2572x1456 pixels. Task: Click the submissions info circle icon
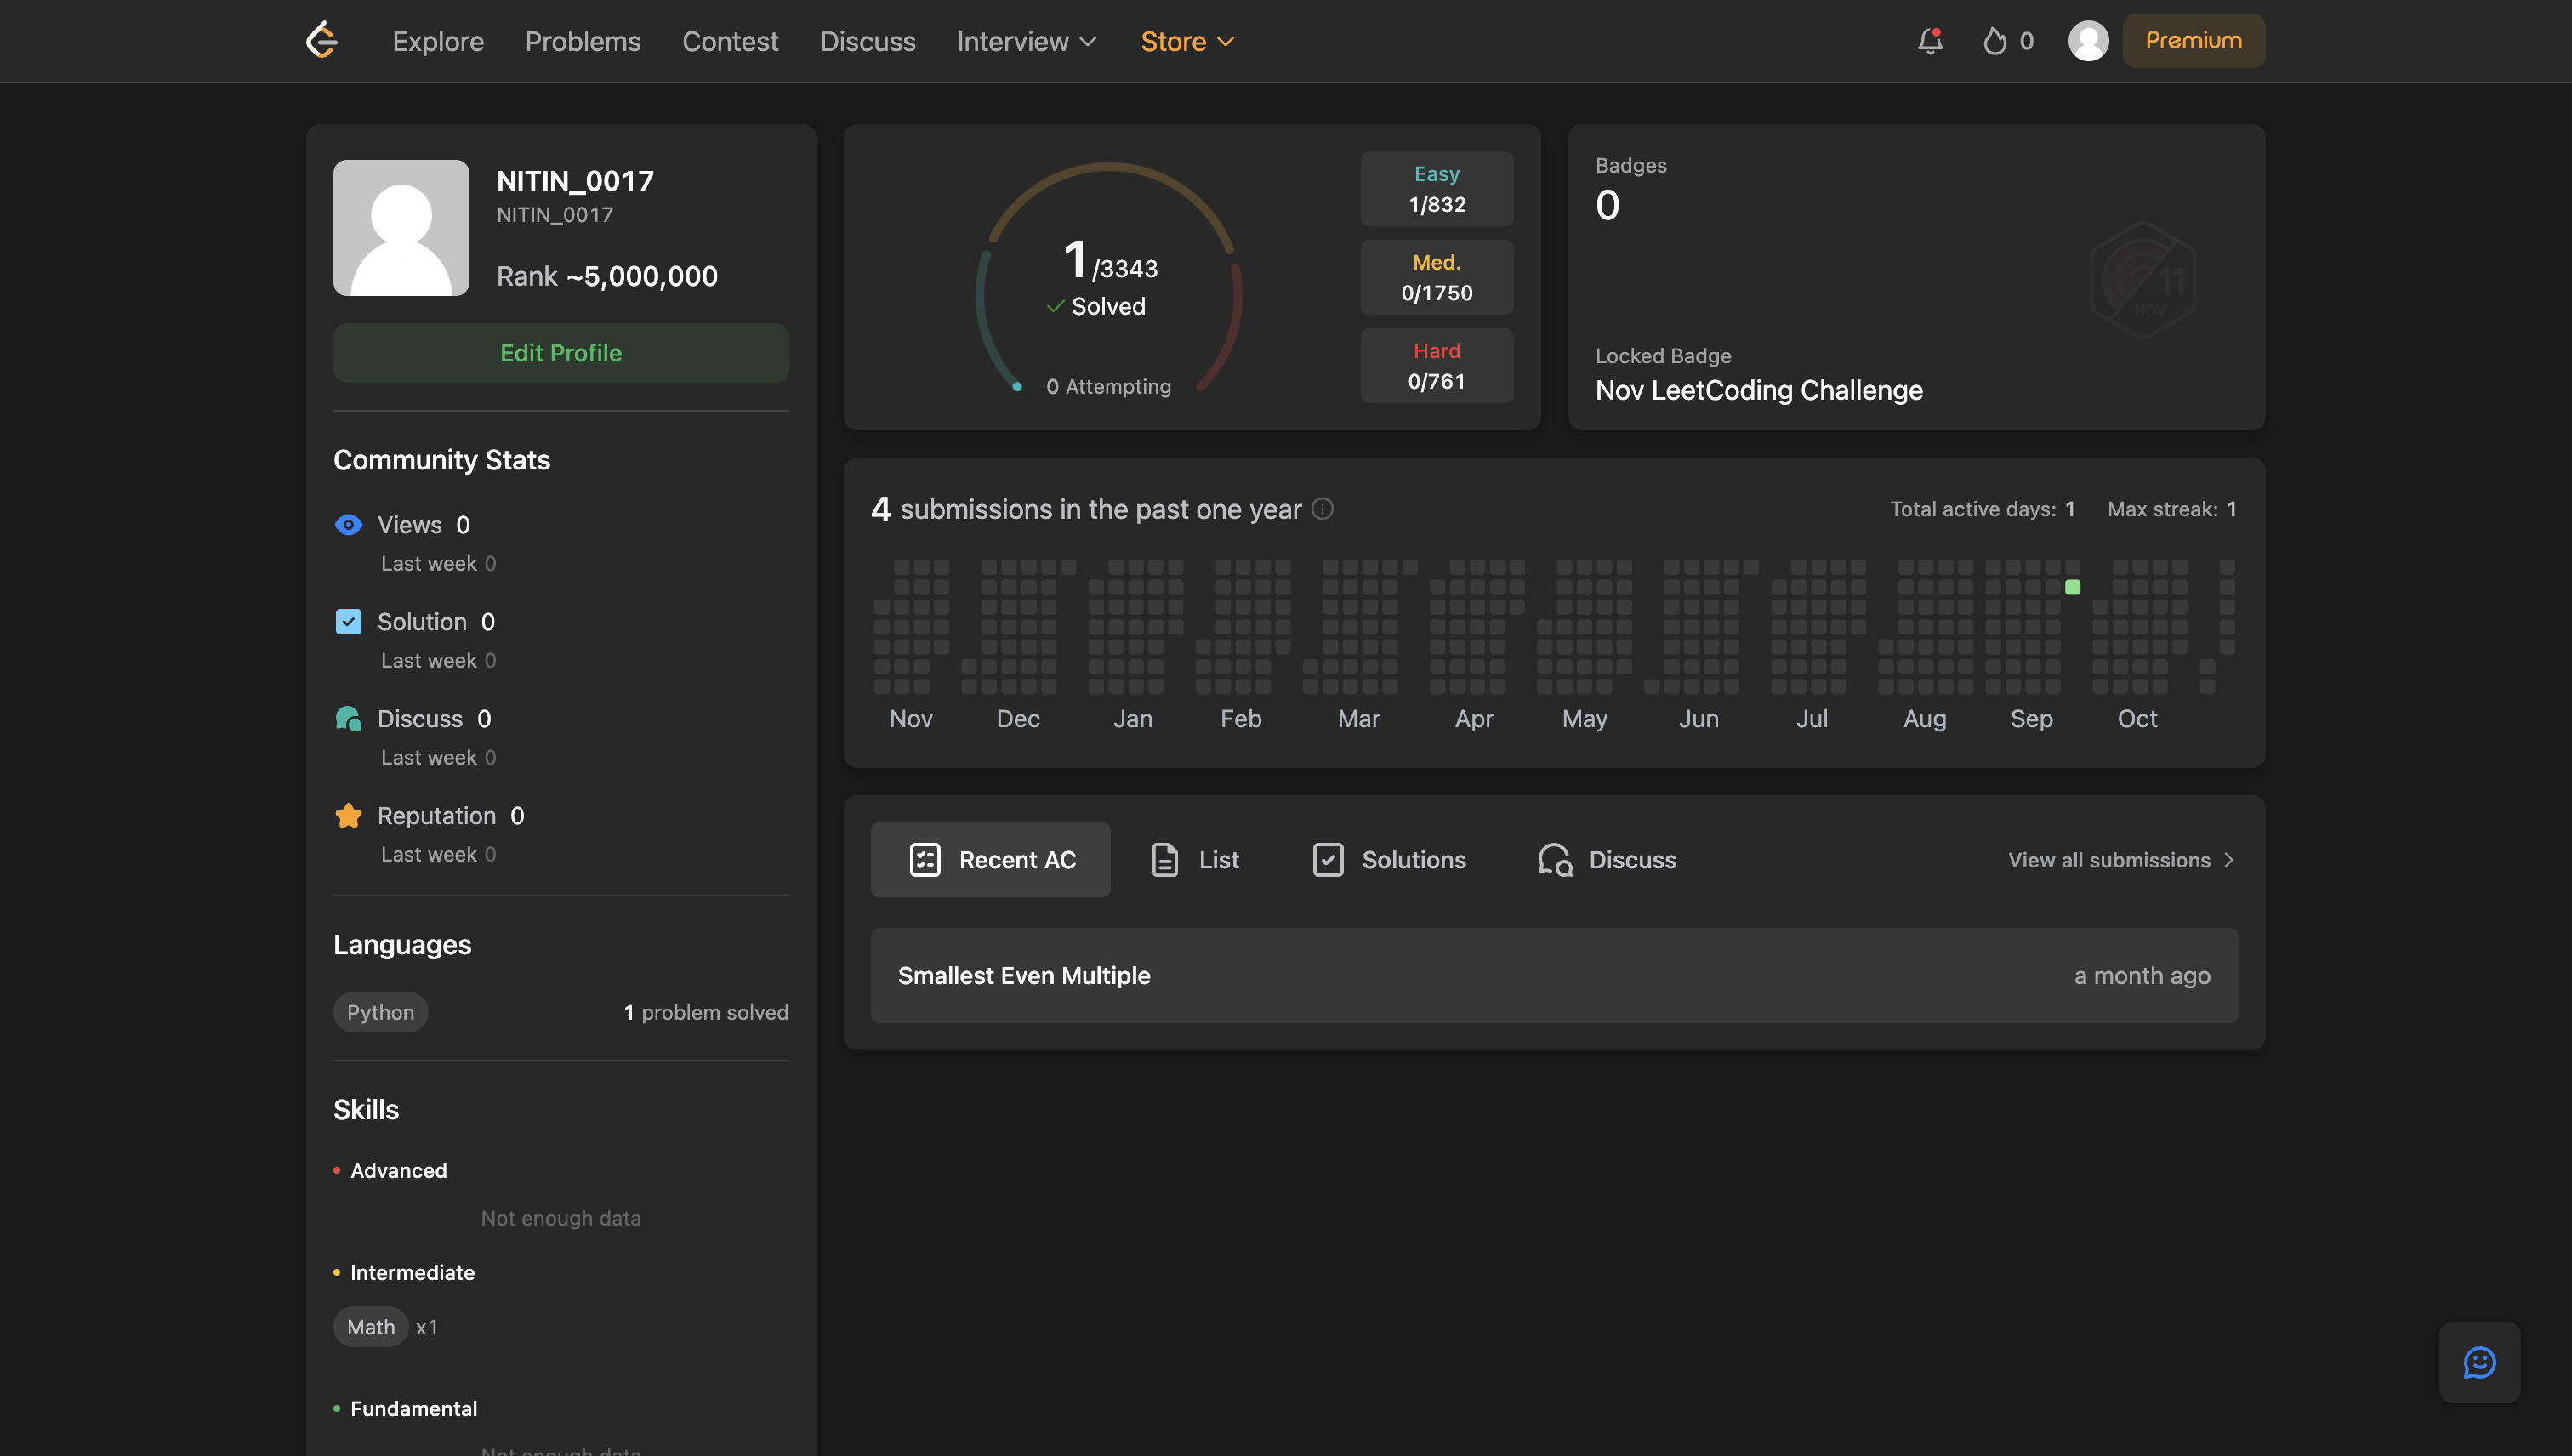(x=1322, y=509)
